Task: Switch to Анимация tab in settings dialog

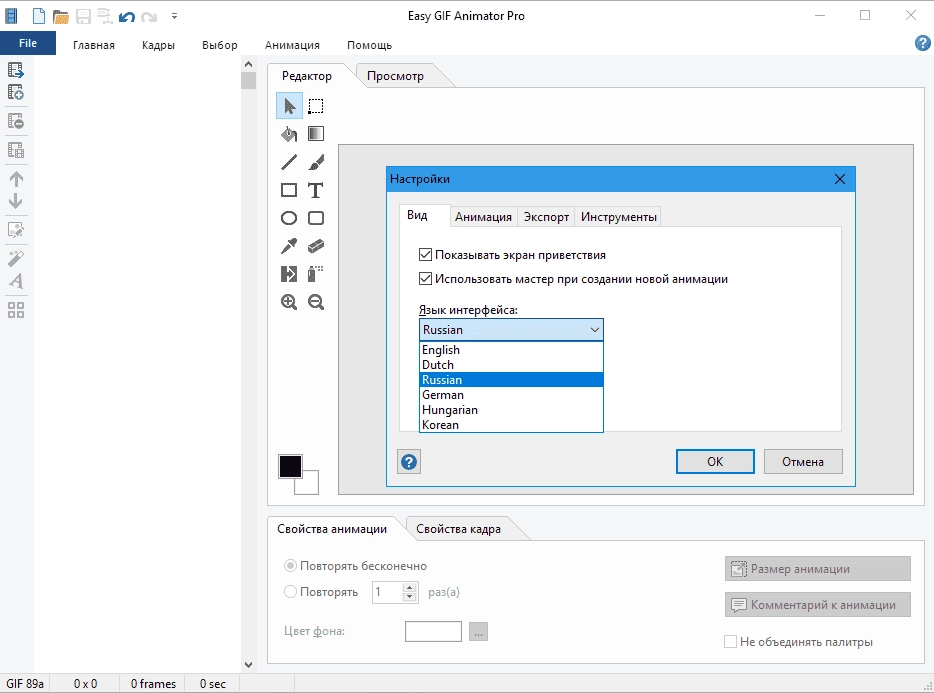Action: [x=483, y=217]
